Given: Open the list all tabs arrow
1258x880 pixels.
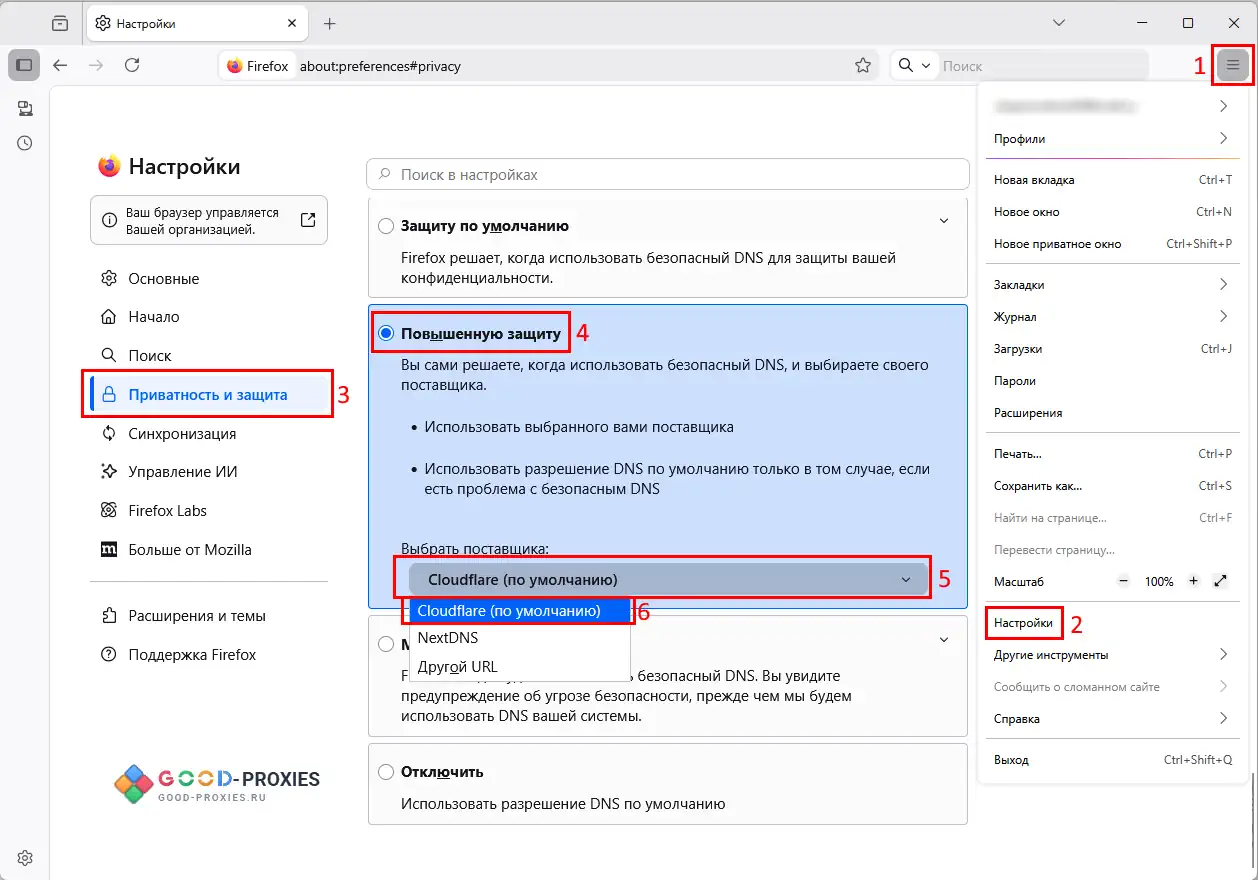Looking at the screenshot, I should pos(1060,22).
